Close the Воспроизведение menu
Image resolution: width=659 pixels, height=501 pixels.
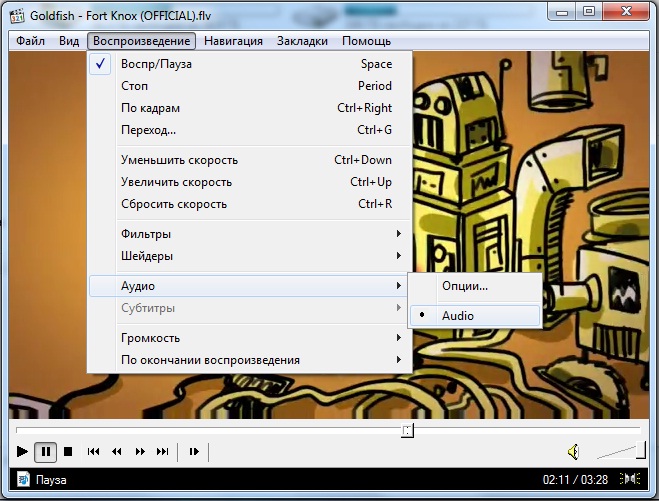141,41
